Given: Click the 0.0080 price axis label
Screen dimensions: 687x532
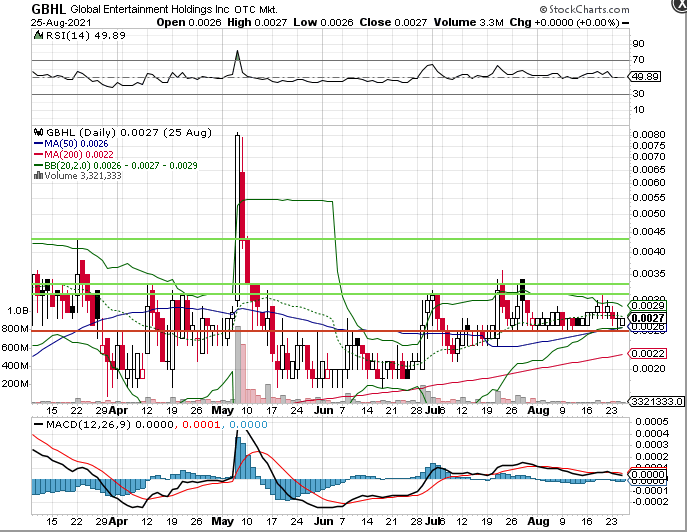Looking at the screenshot, I should point(649,135).
